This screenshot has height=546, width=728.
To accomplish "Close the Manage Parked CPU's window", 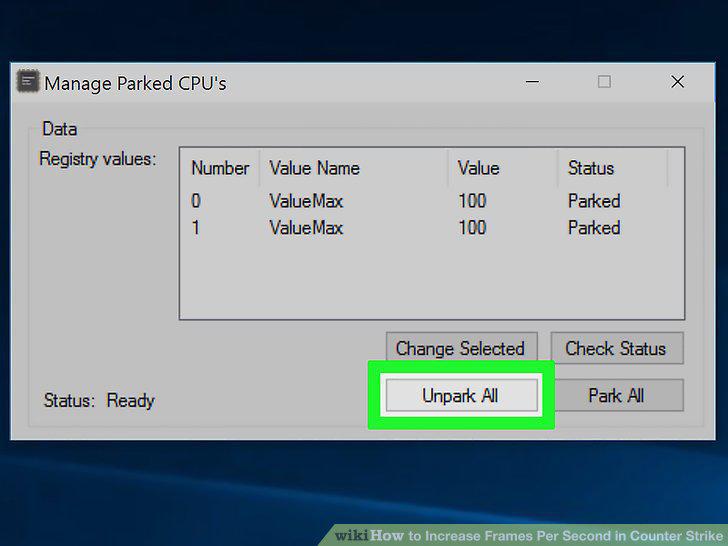I will pyautogui.click(x=677, y=82).
